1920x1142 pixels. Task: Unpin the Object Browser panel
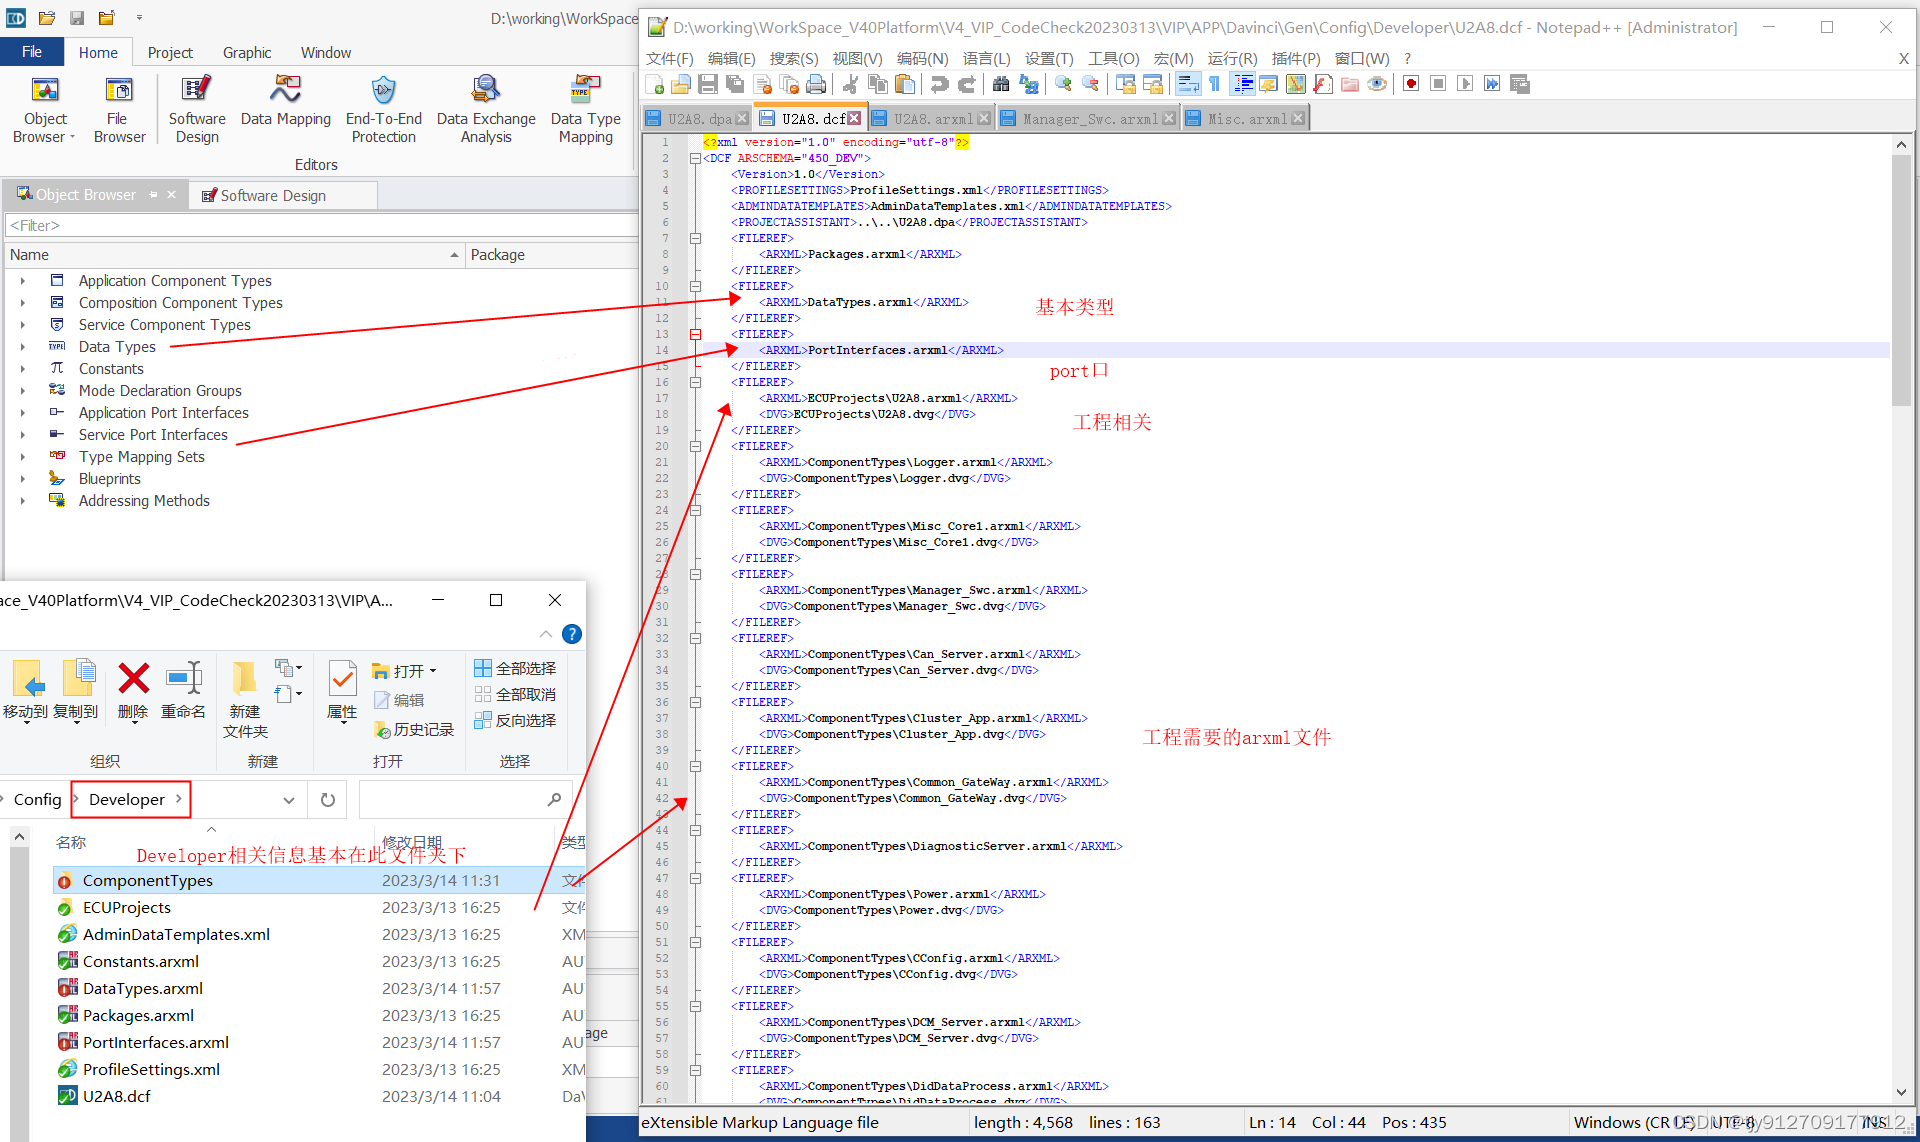coord(154,194)
